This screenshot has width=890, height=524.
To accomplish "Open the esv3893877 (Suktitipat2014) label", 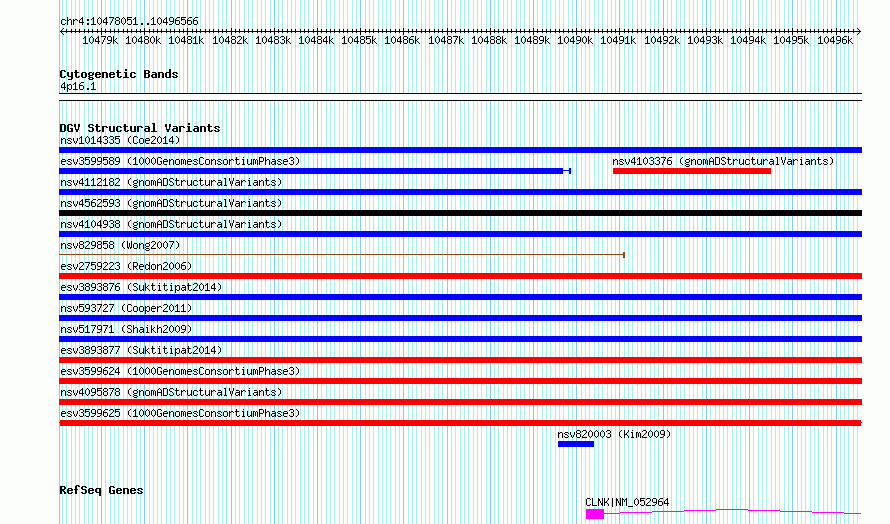I will pyautogui.click(x=141, y=350).
